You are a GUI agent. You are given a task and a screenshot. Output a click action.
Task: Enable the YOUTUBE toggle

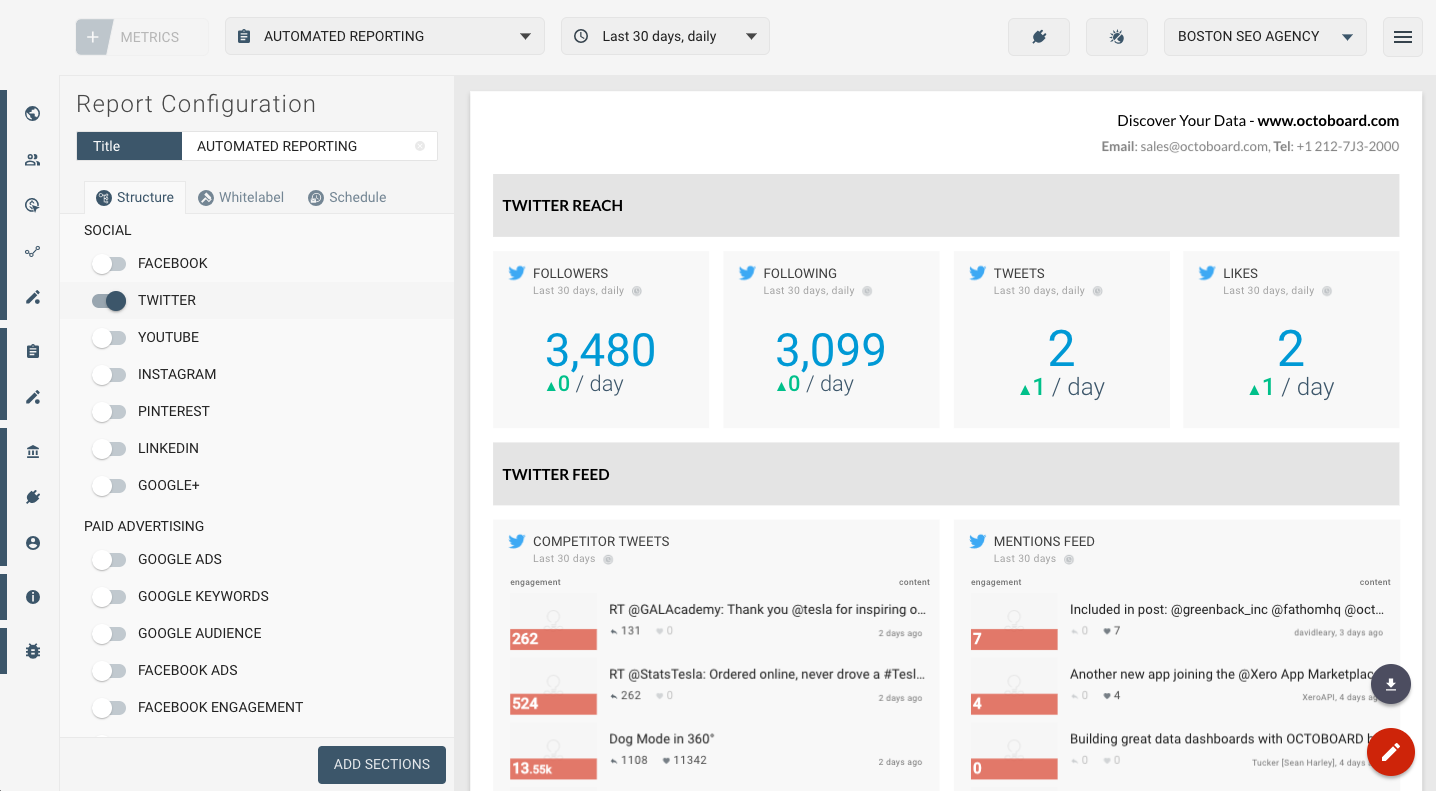click(108, 337)
